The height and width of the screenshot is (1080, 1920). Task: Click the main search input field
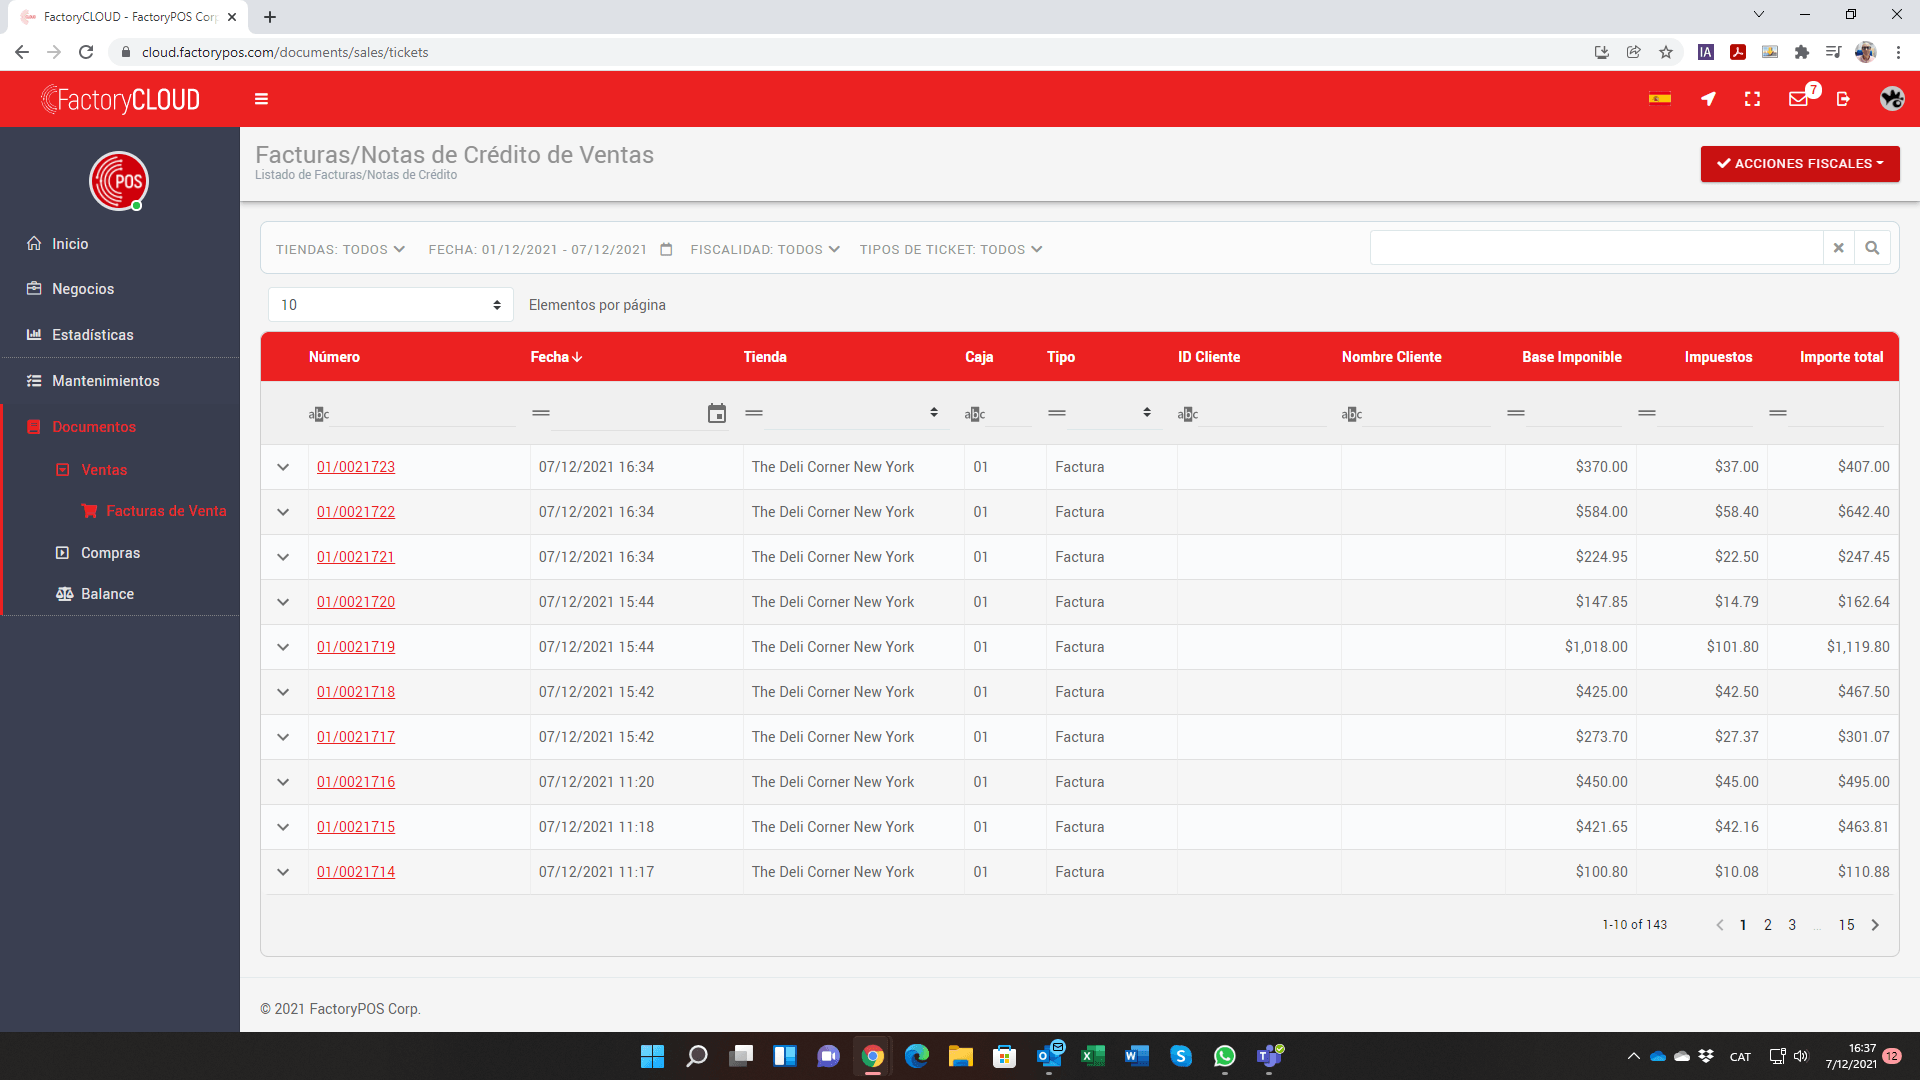[x=1596, y=248]
